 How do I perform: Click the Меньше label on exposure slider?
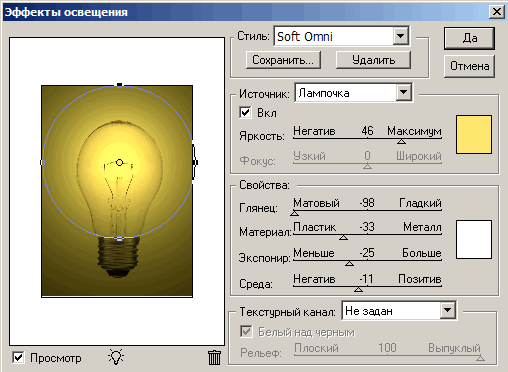[314, 253]
